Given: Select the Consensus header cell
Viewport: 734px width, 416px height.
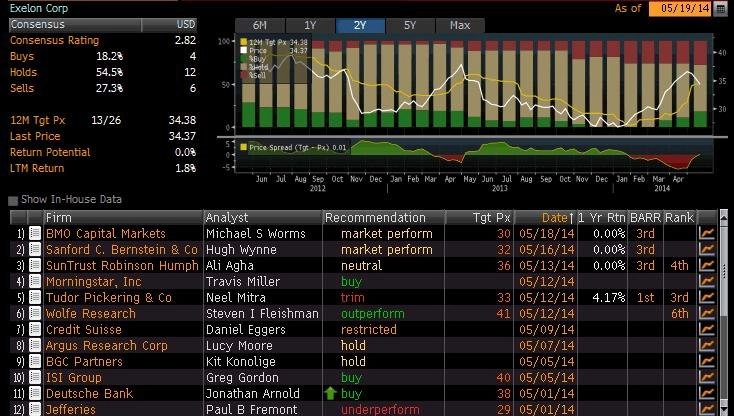Looking at the screenshot, I should coord(75,25).
